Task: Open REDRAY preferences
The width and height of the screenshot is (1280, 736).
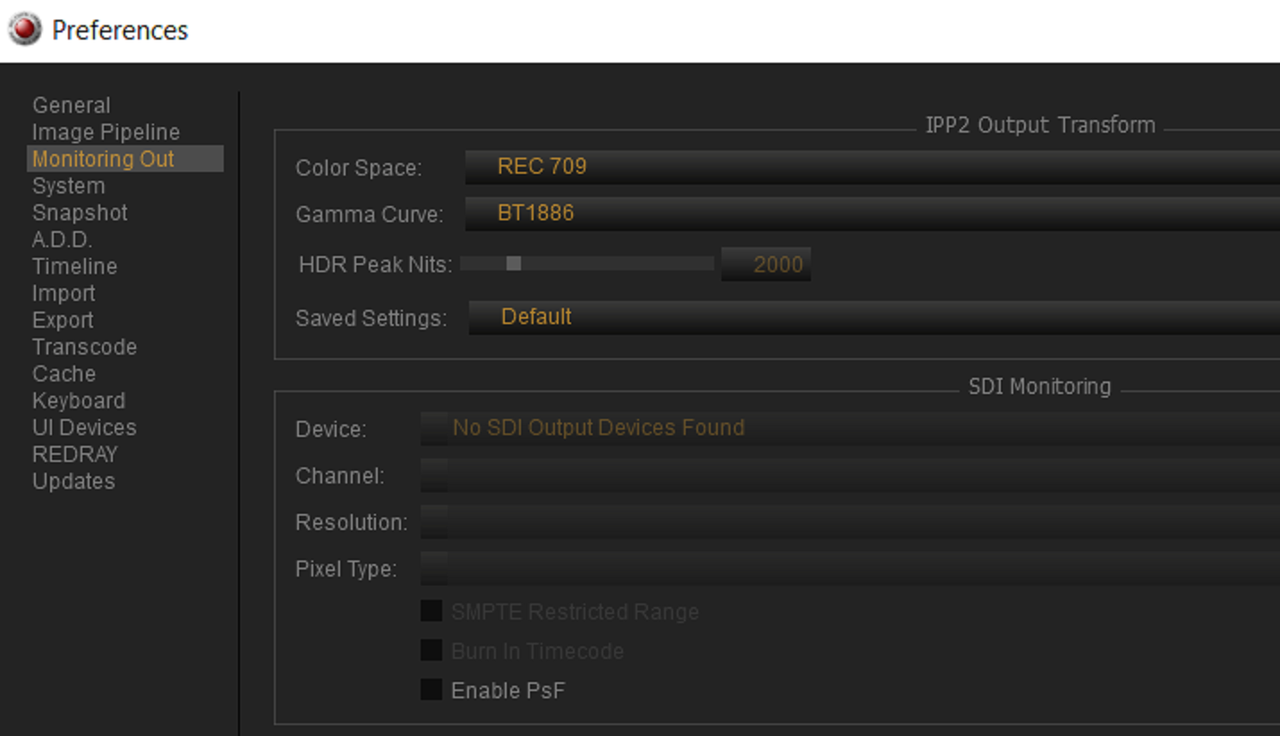Action: (x=75, y=455)
